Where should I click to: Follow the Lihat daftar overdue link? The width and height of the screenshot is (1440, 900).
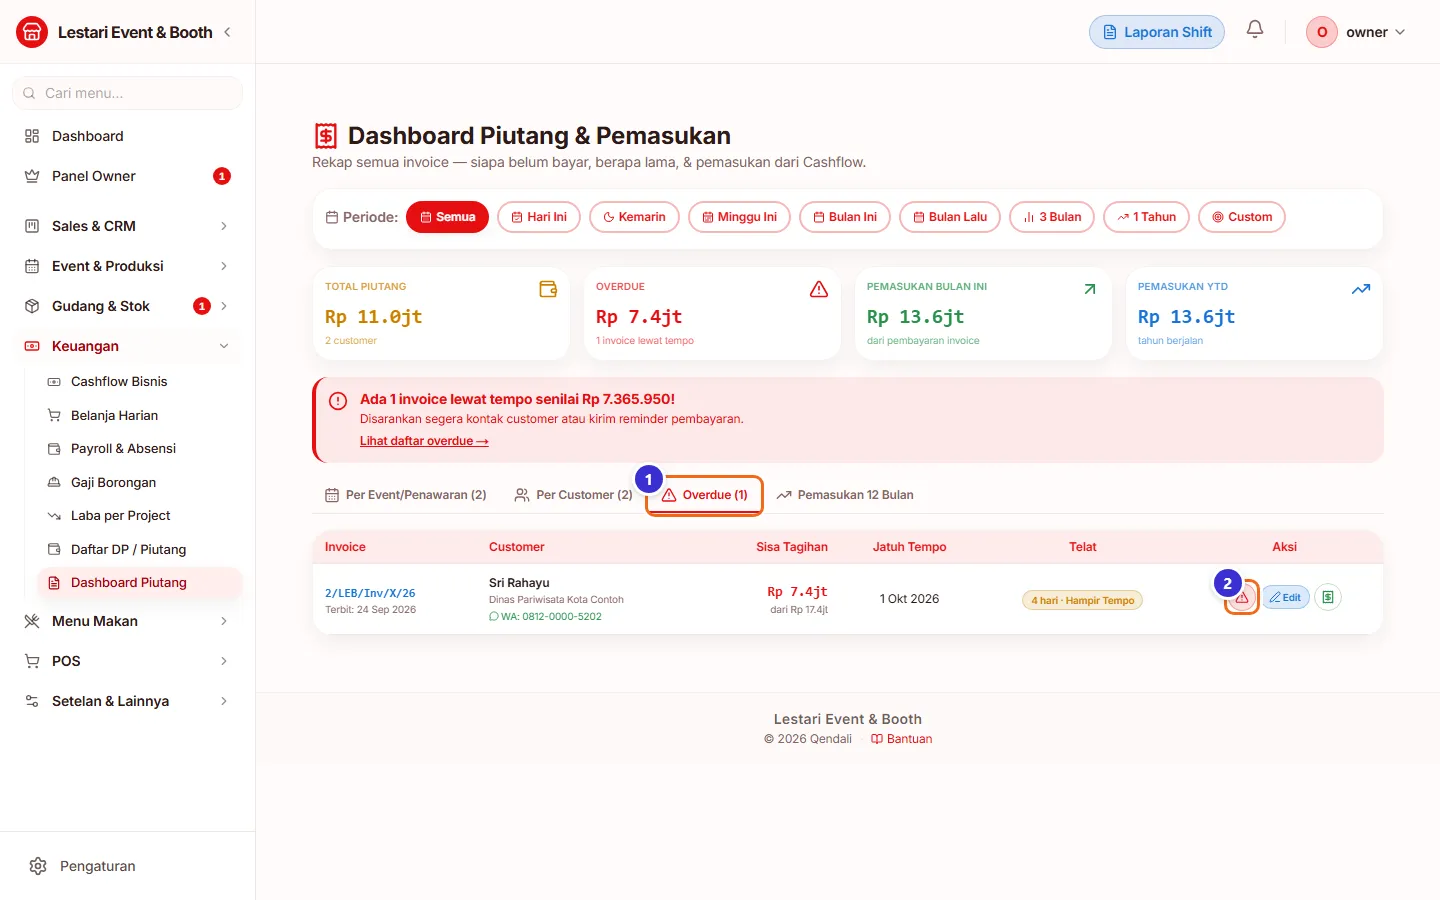coord(424,441)
